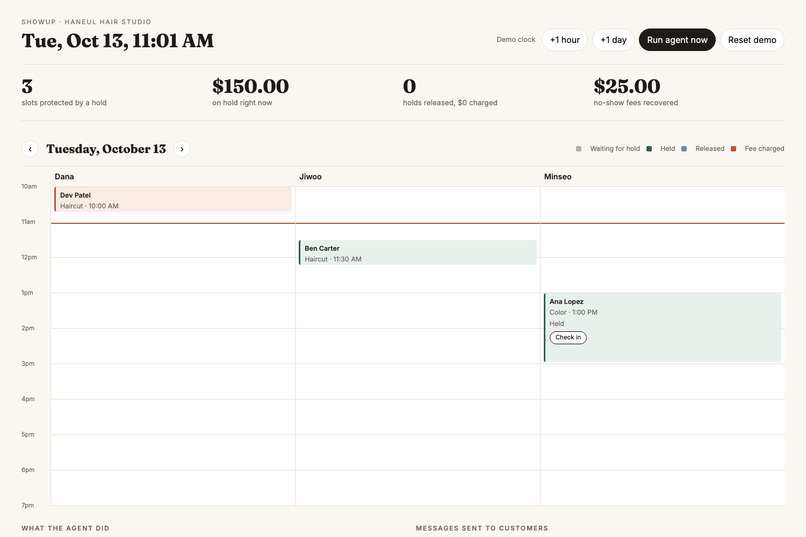Open Dev Patel's 10:00 AM haircut appointment
806x537 pixels.
pos(173,199)
